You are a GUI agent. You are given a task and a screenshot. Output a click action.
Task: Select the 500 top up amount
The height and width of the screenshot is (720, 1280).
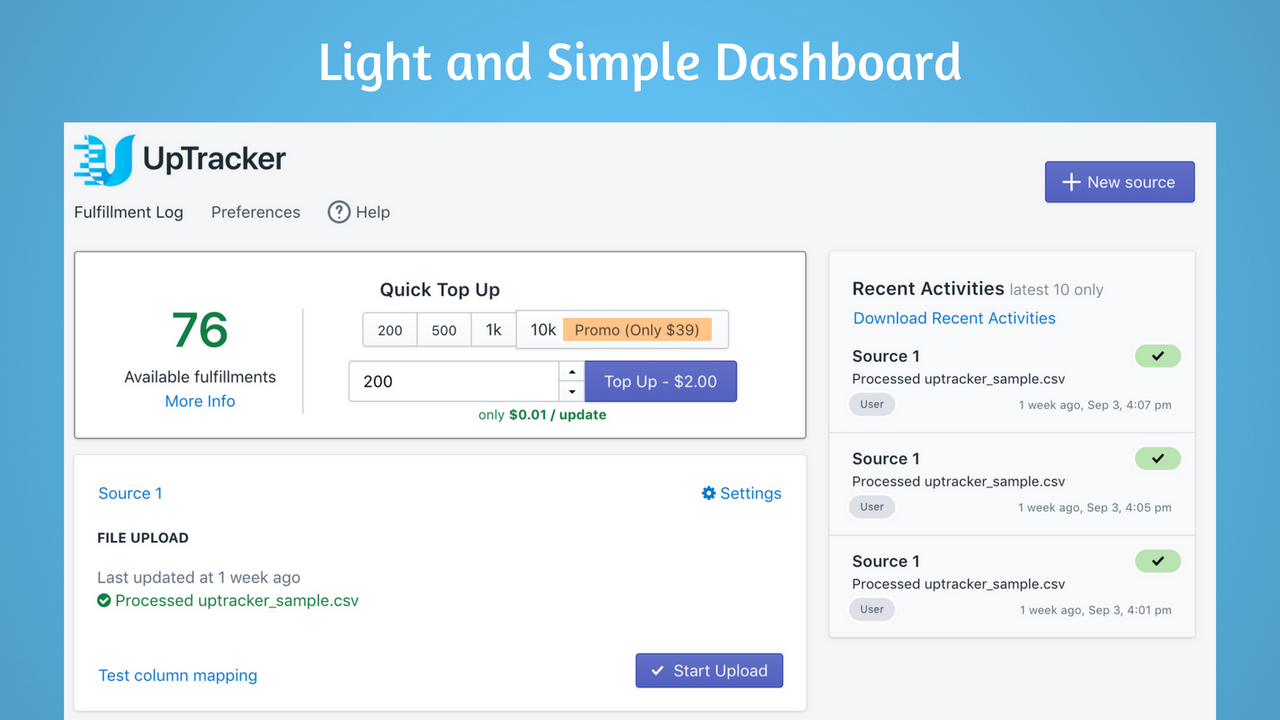pos(444,330)
